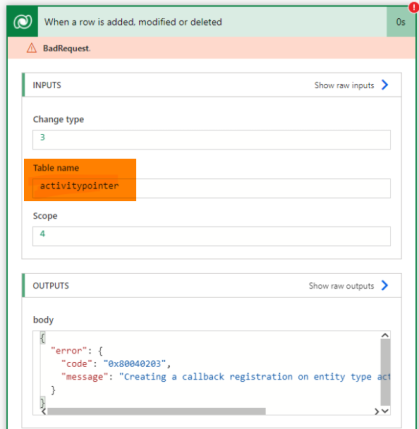The image size is (419, 429).
Task: Click the red error badge icon
Action: (x=414, y=7)
